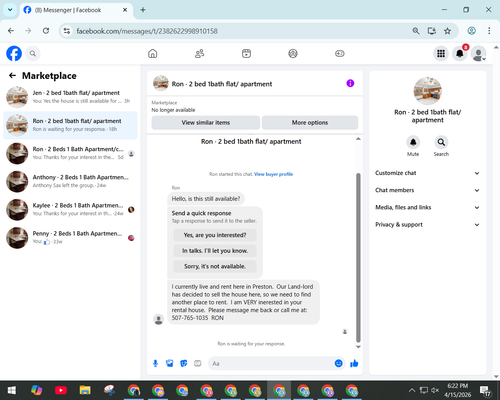This screenshot has width=500, height=400.
Task: Click More options button
Action: point(310,123)
